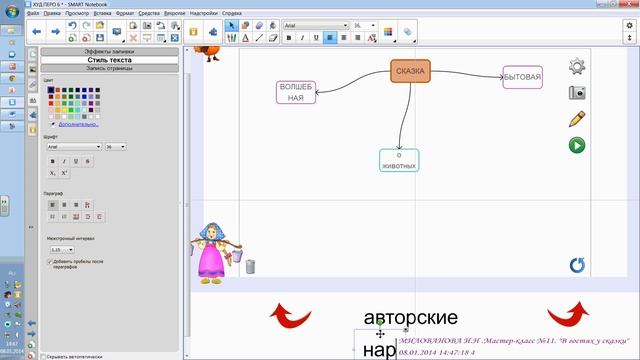Toggle Italic in the side panel

pyautogui.click(x=64, y=161)
